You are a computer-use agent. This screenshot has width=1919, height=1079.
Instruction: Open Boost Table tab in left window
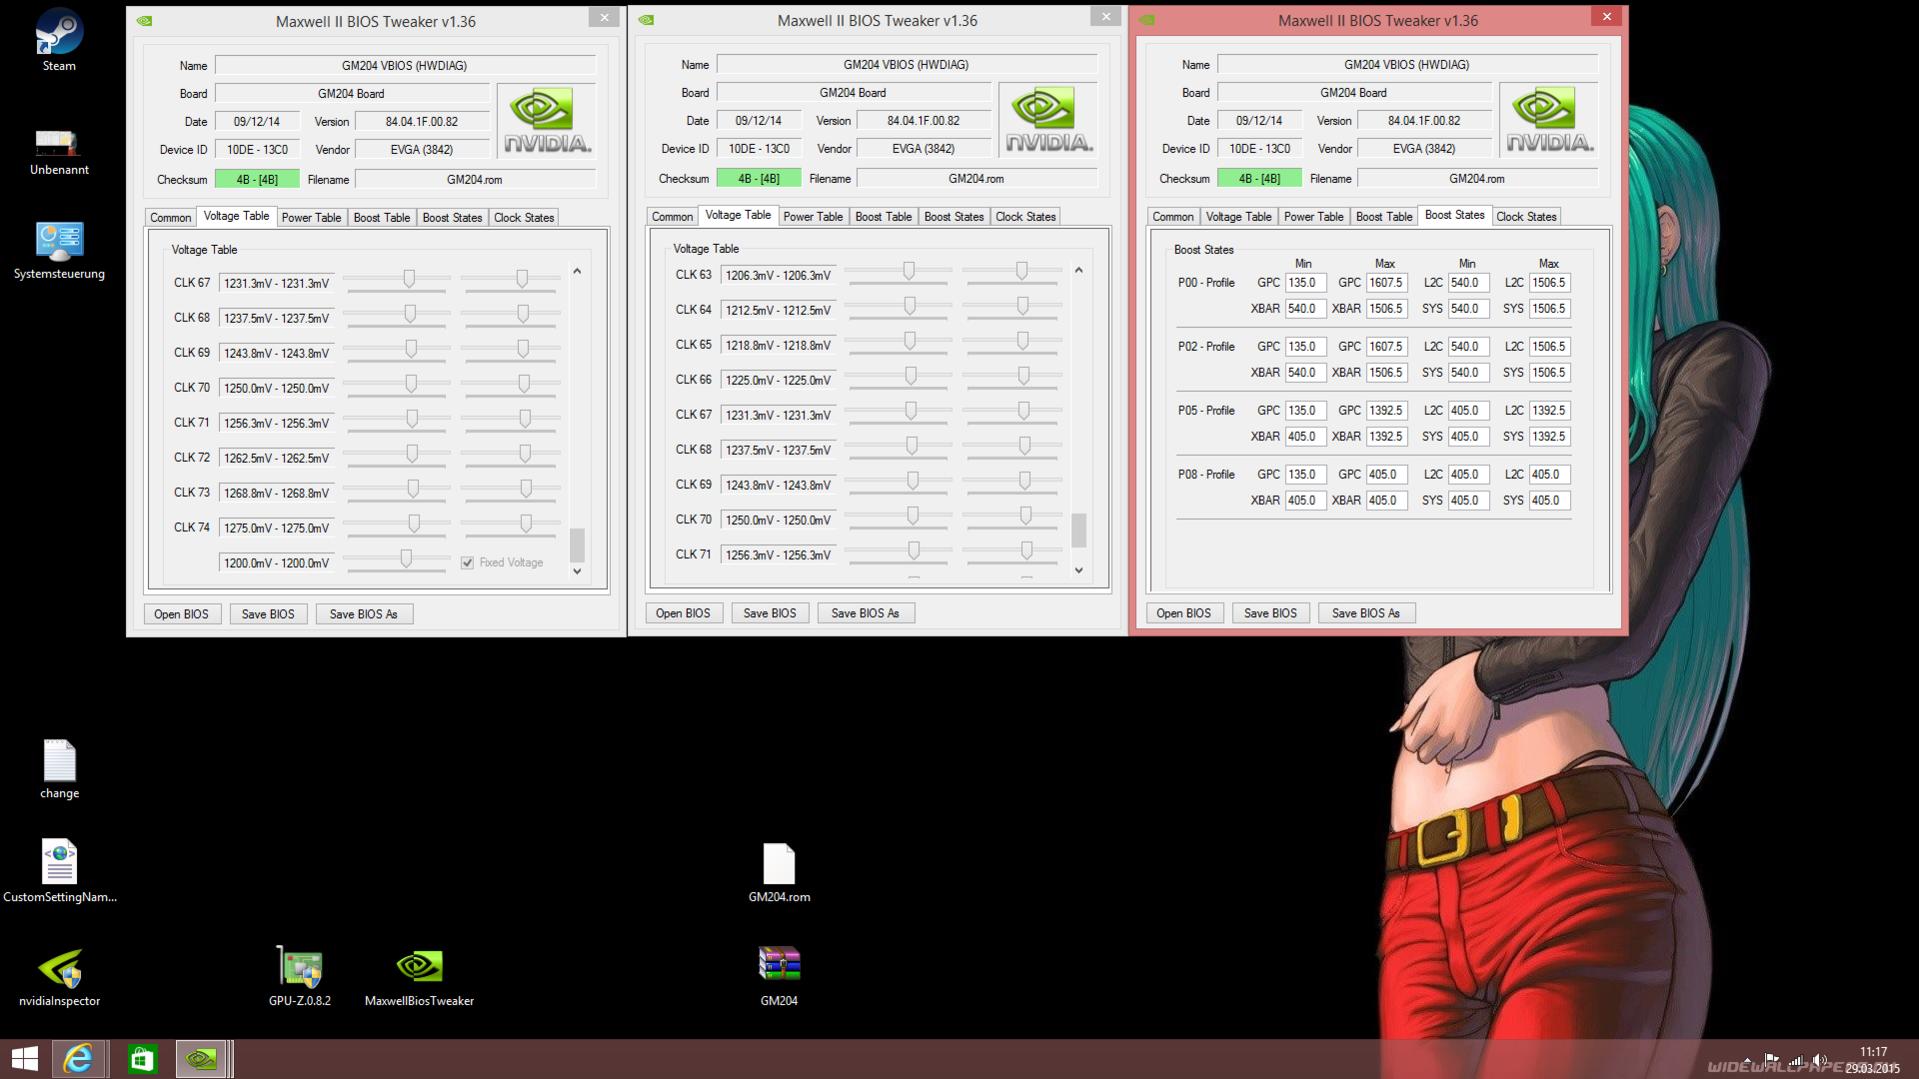[382, 217]
